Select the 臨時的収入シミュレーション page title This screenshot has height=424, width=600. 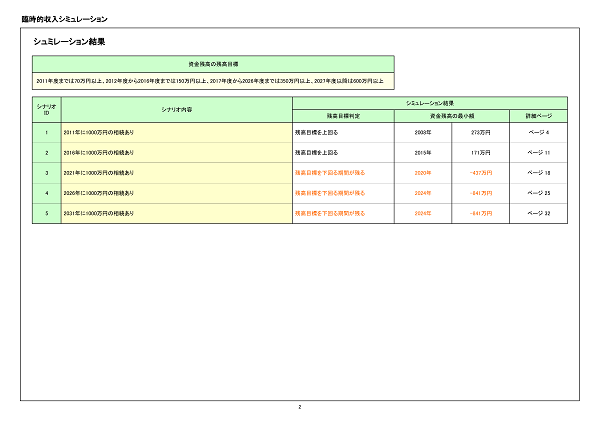(x=64, y=19)
